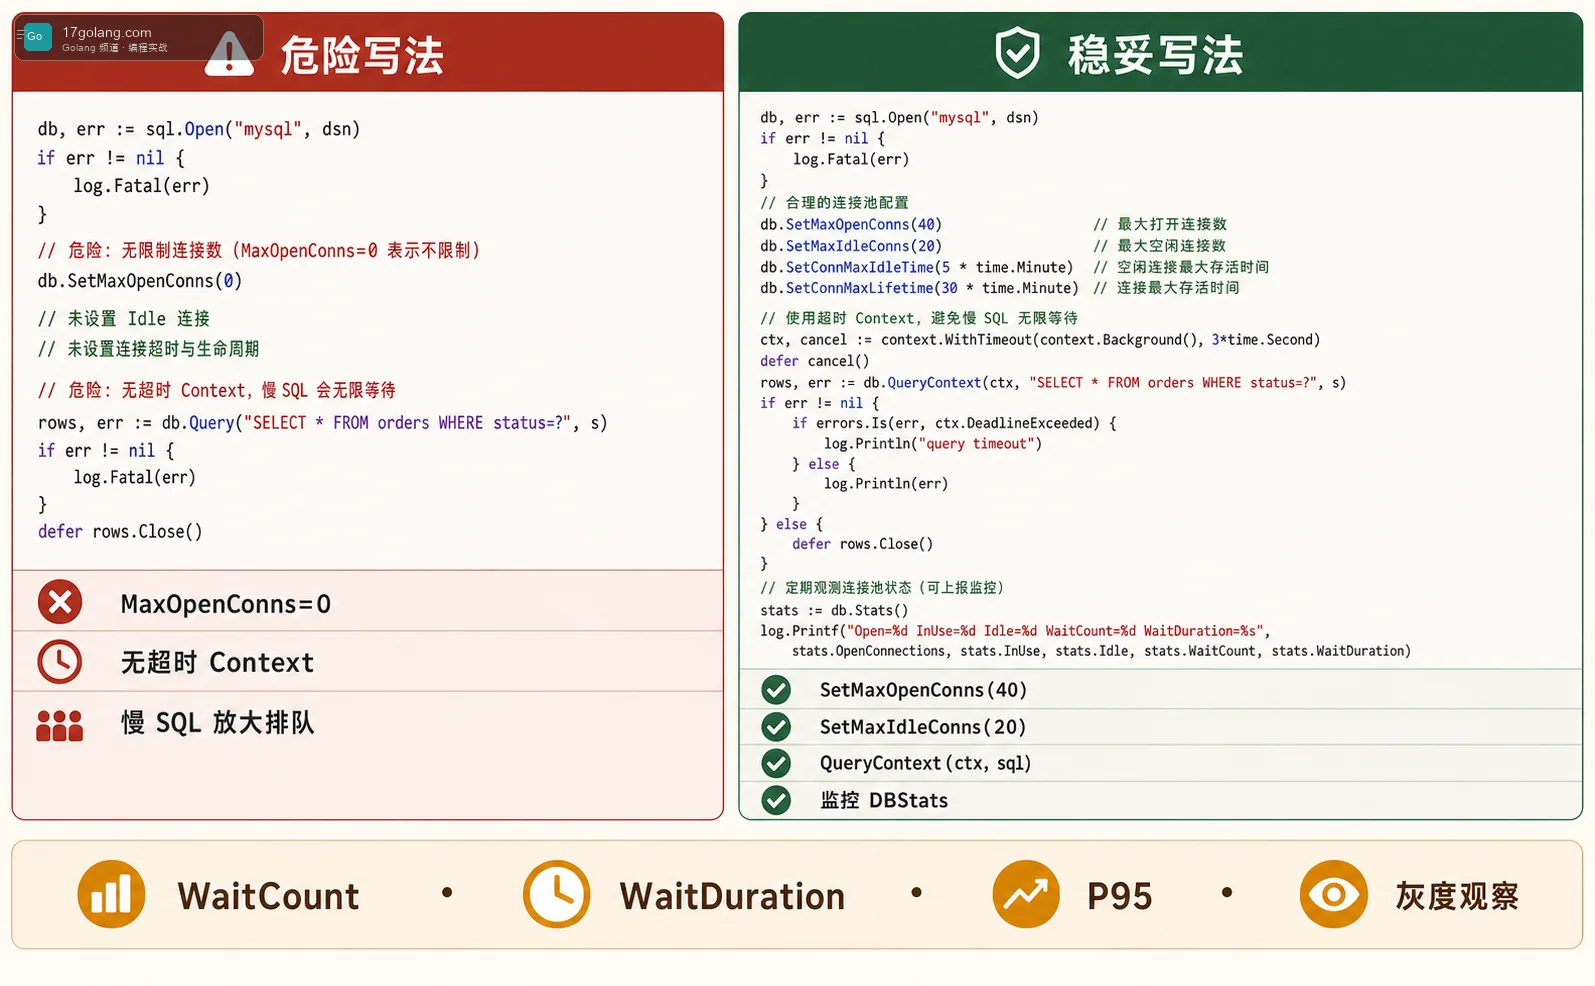
Task: Click the db.QueryContext SELECT line
Action: click(x=1053, y=383)
